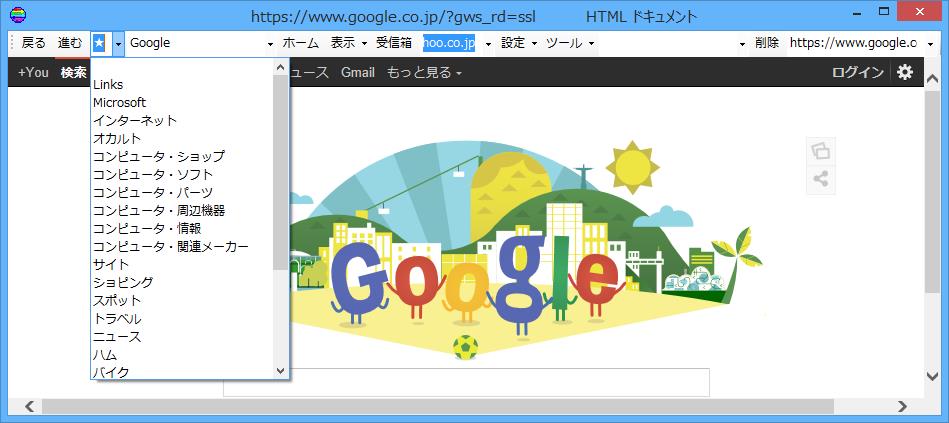Select コンピュータ・パーツ entry
The image size is (949, 423).
pyautogui.click(x=153, y=192)
